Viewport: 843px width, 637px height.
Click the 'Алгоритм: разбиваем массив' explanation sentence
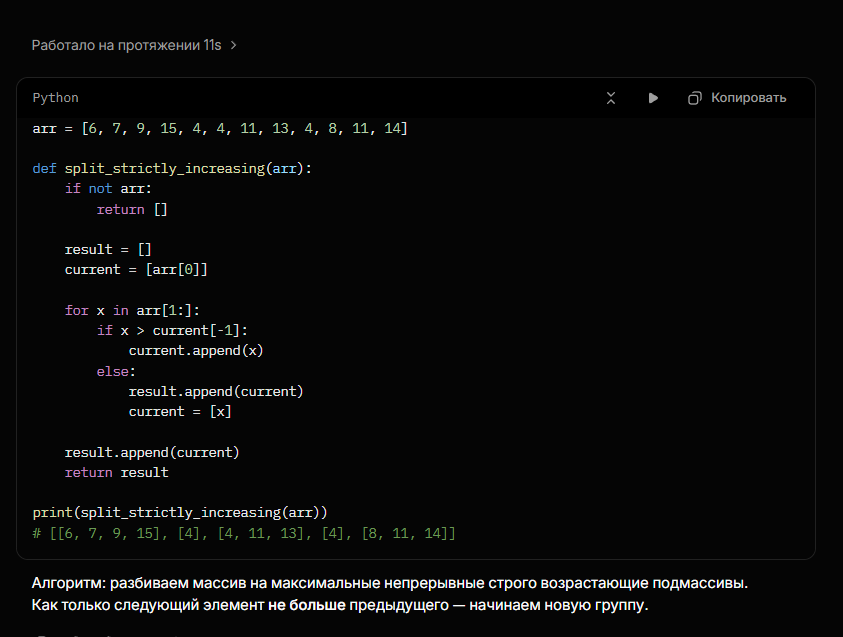click(x=390, y=583)
